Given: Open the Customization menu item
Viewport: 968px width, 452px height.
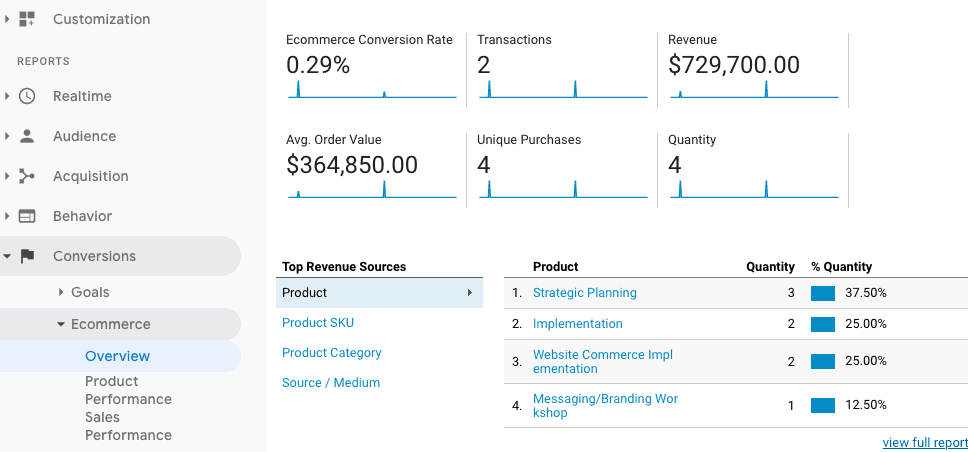Looking at the screenshot, I should tap(101, 19).
